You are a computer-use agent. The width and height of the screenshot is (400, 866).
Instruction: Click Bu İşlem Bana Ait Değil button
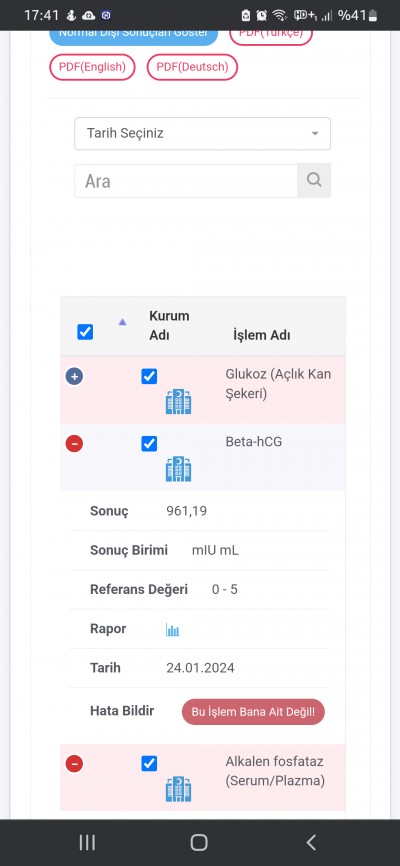click(x=253, y=712)
